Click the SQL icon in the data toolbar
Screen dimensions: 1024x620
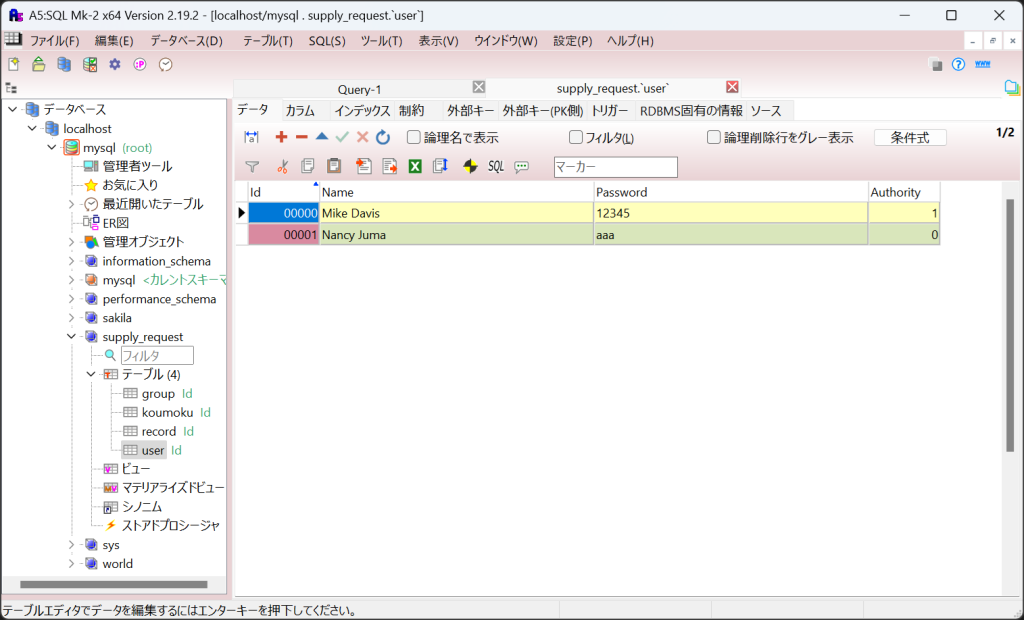pyautogui.click(x=496, y=166)
